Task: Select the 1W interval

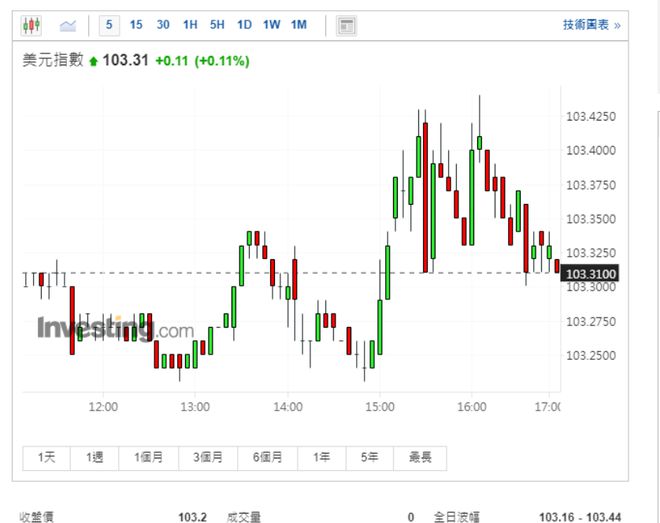Action: coord(271,25)
